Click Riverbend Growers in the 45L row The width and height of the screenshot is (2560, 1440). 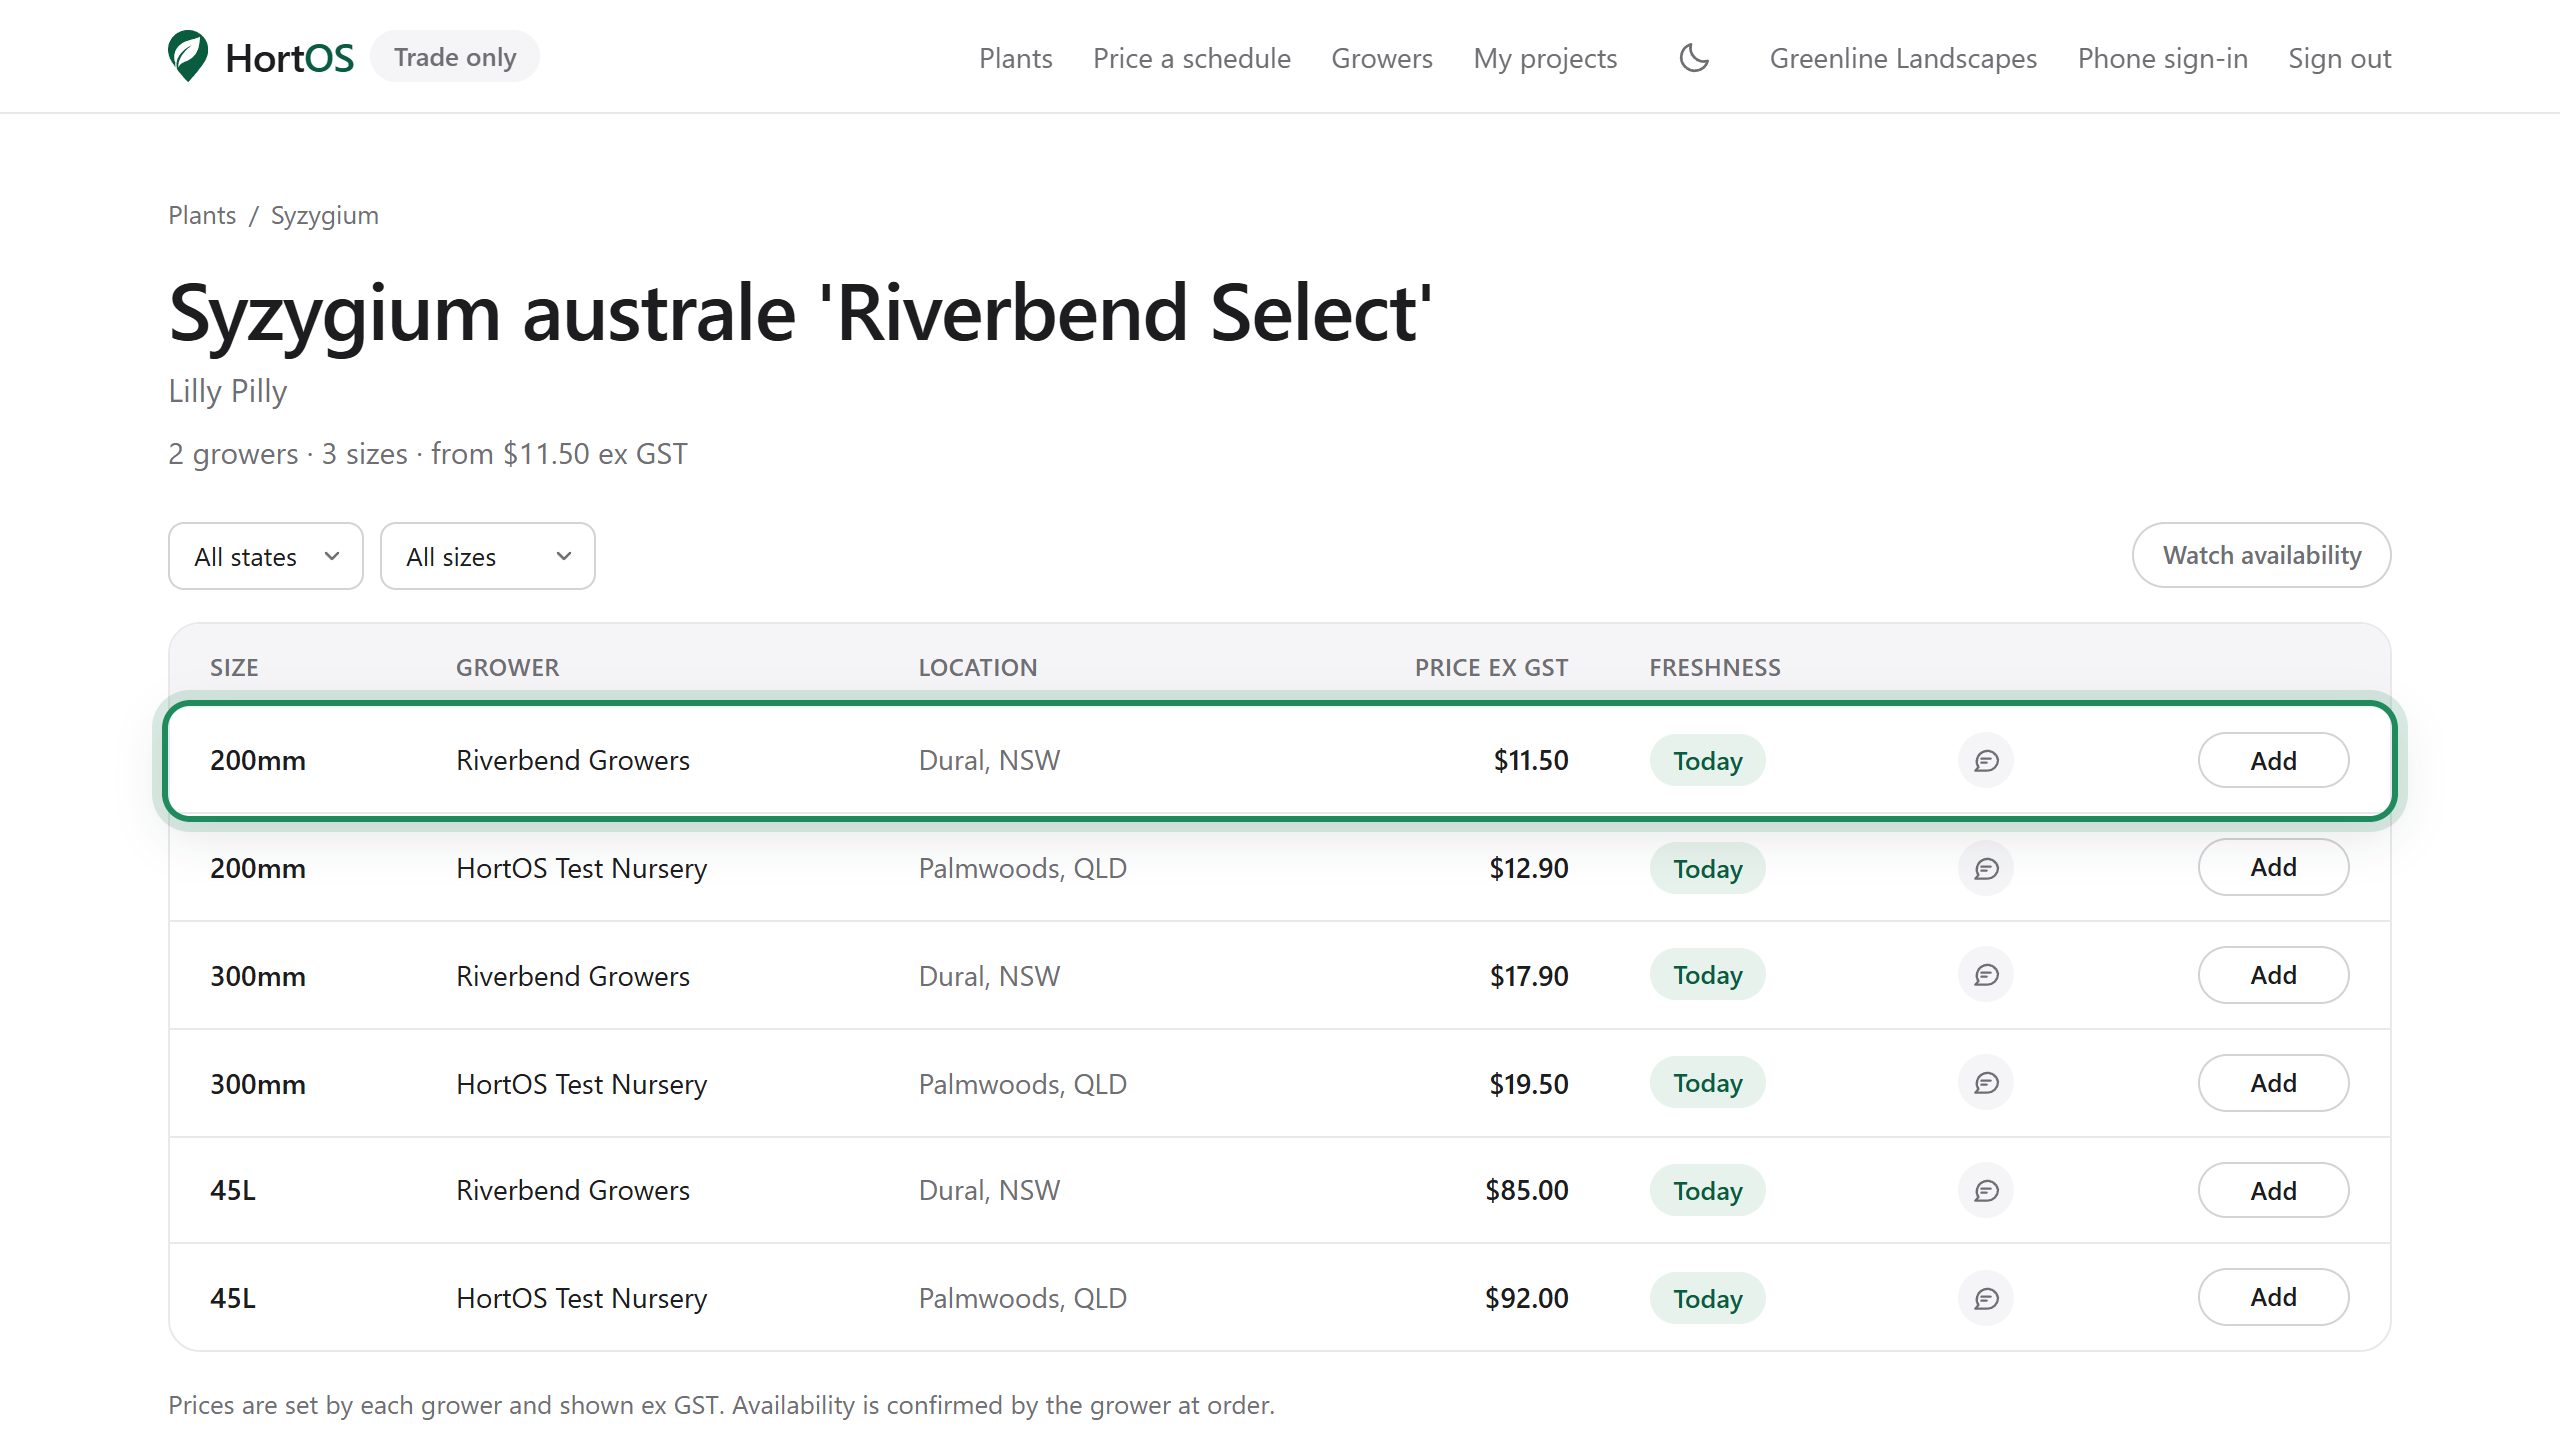pos(573,1190)
